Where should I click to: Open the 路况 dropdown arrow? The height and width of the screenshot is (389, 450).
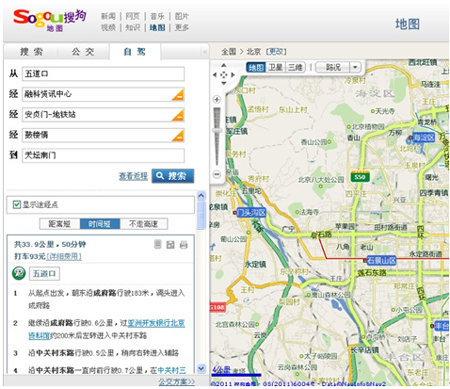point(355,67)
